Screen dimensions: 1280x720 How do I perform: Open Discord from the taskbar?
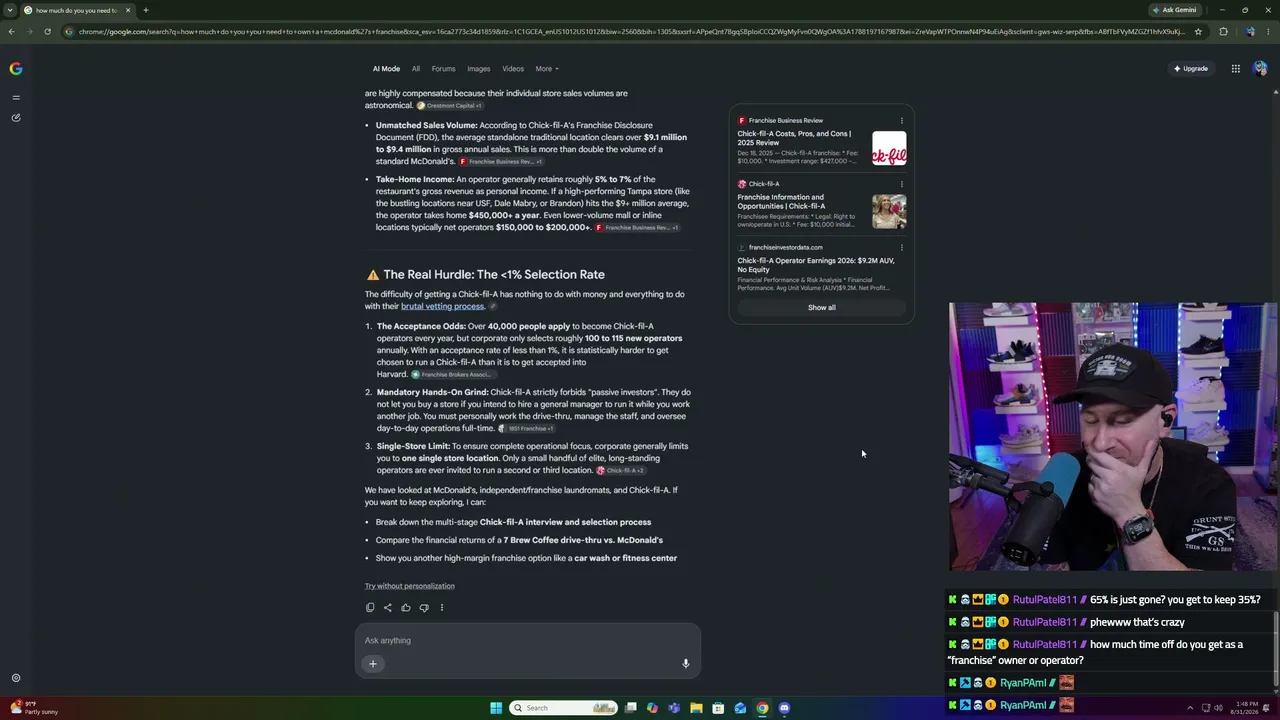(784, 708)
